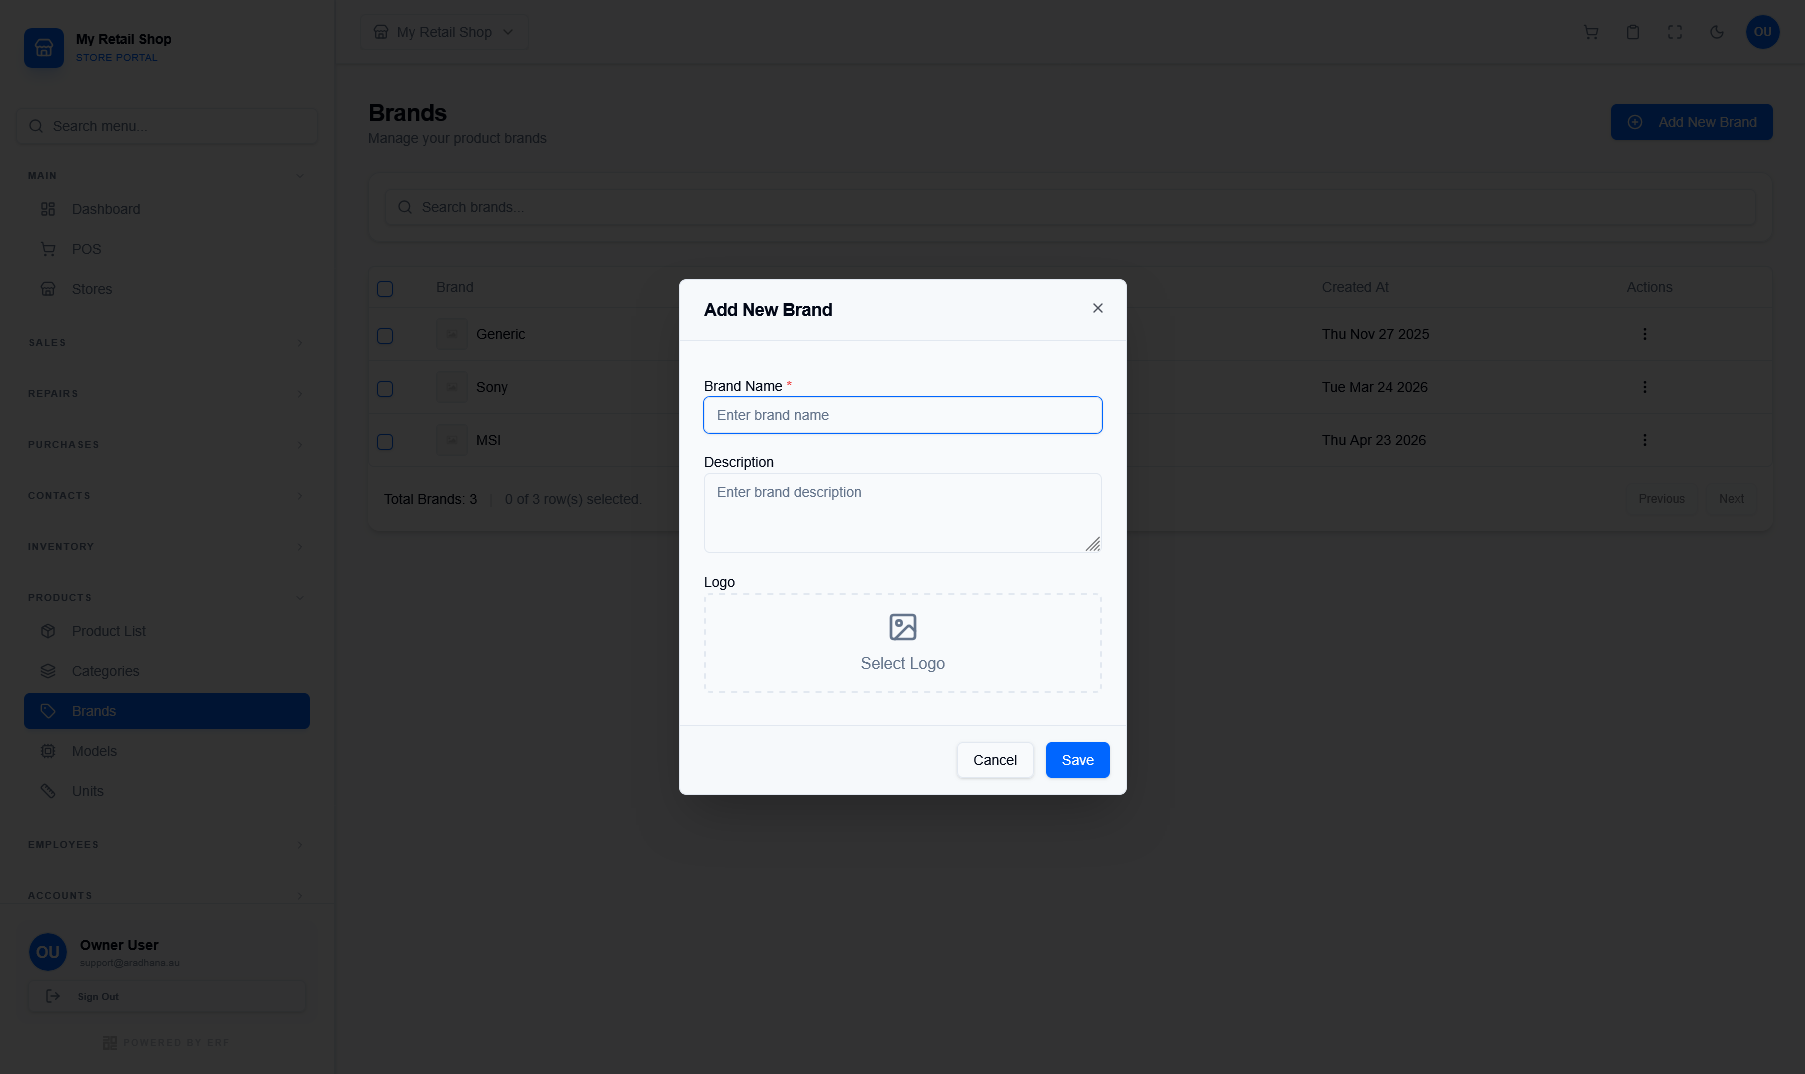Collapse the MAIN sidebar section

coord(167,176)
